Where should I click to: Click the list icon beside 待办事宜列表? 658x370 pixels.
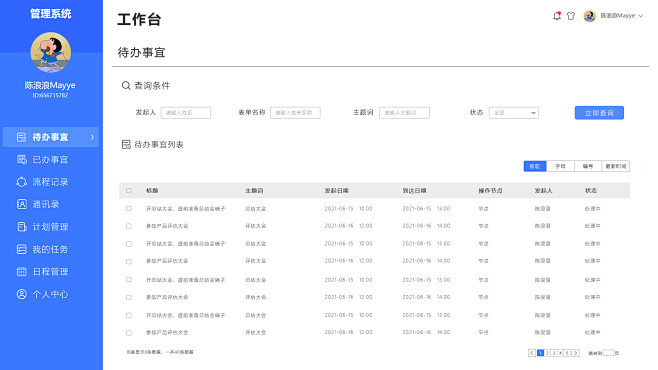126,145
